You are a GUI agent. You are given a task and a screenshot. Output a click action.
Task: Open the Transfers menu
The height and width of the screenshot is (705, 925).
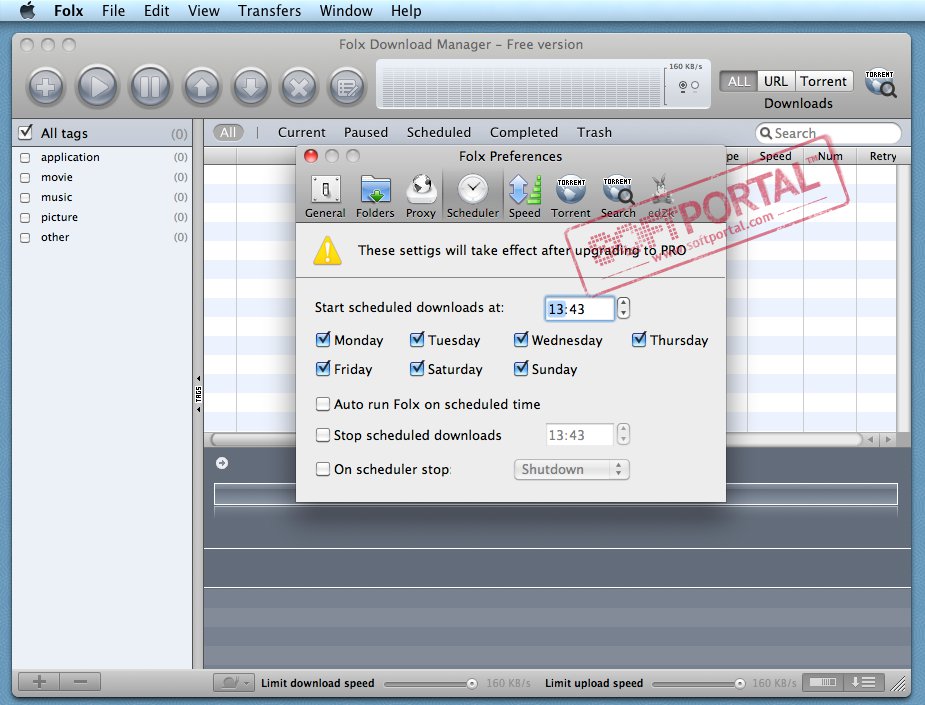(269, 11)
